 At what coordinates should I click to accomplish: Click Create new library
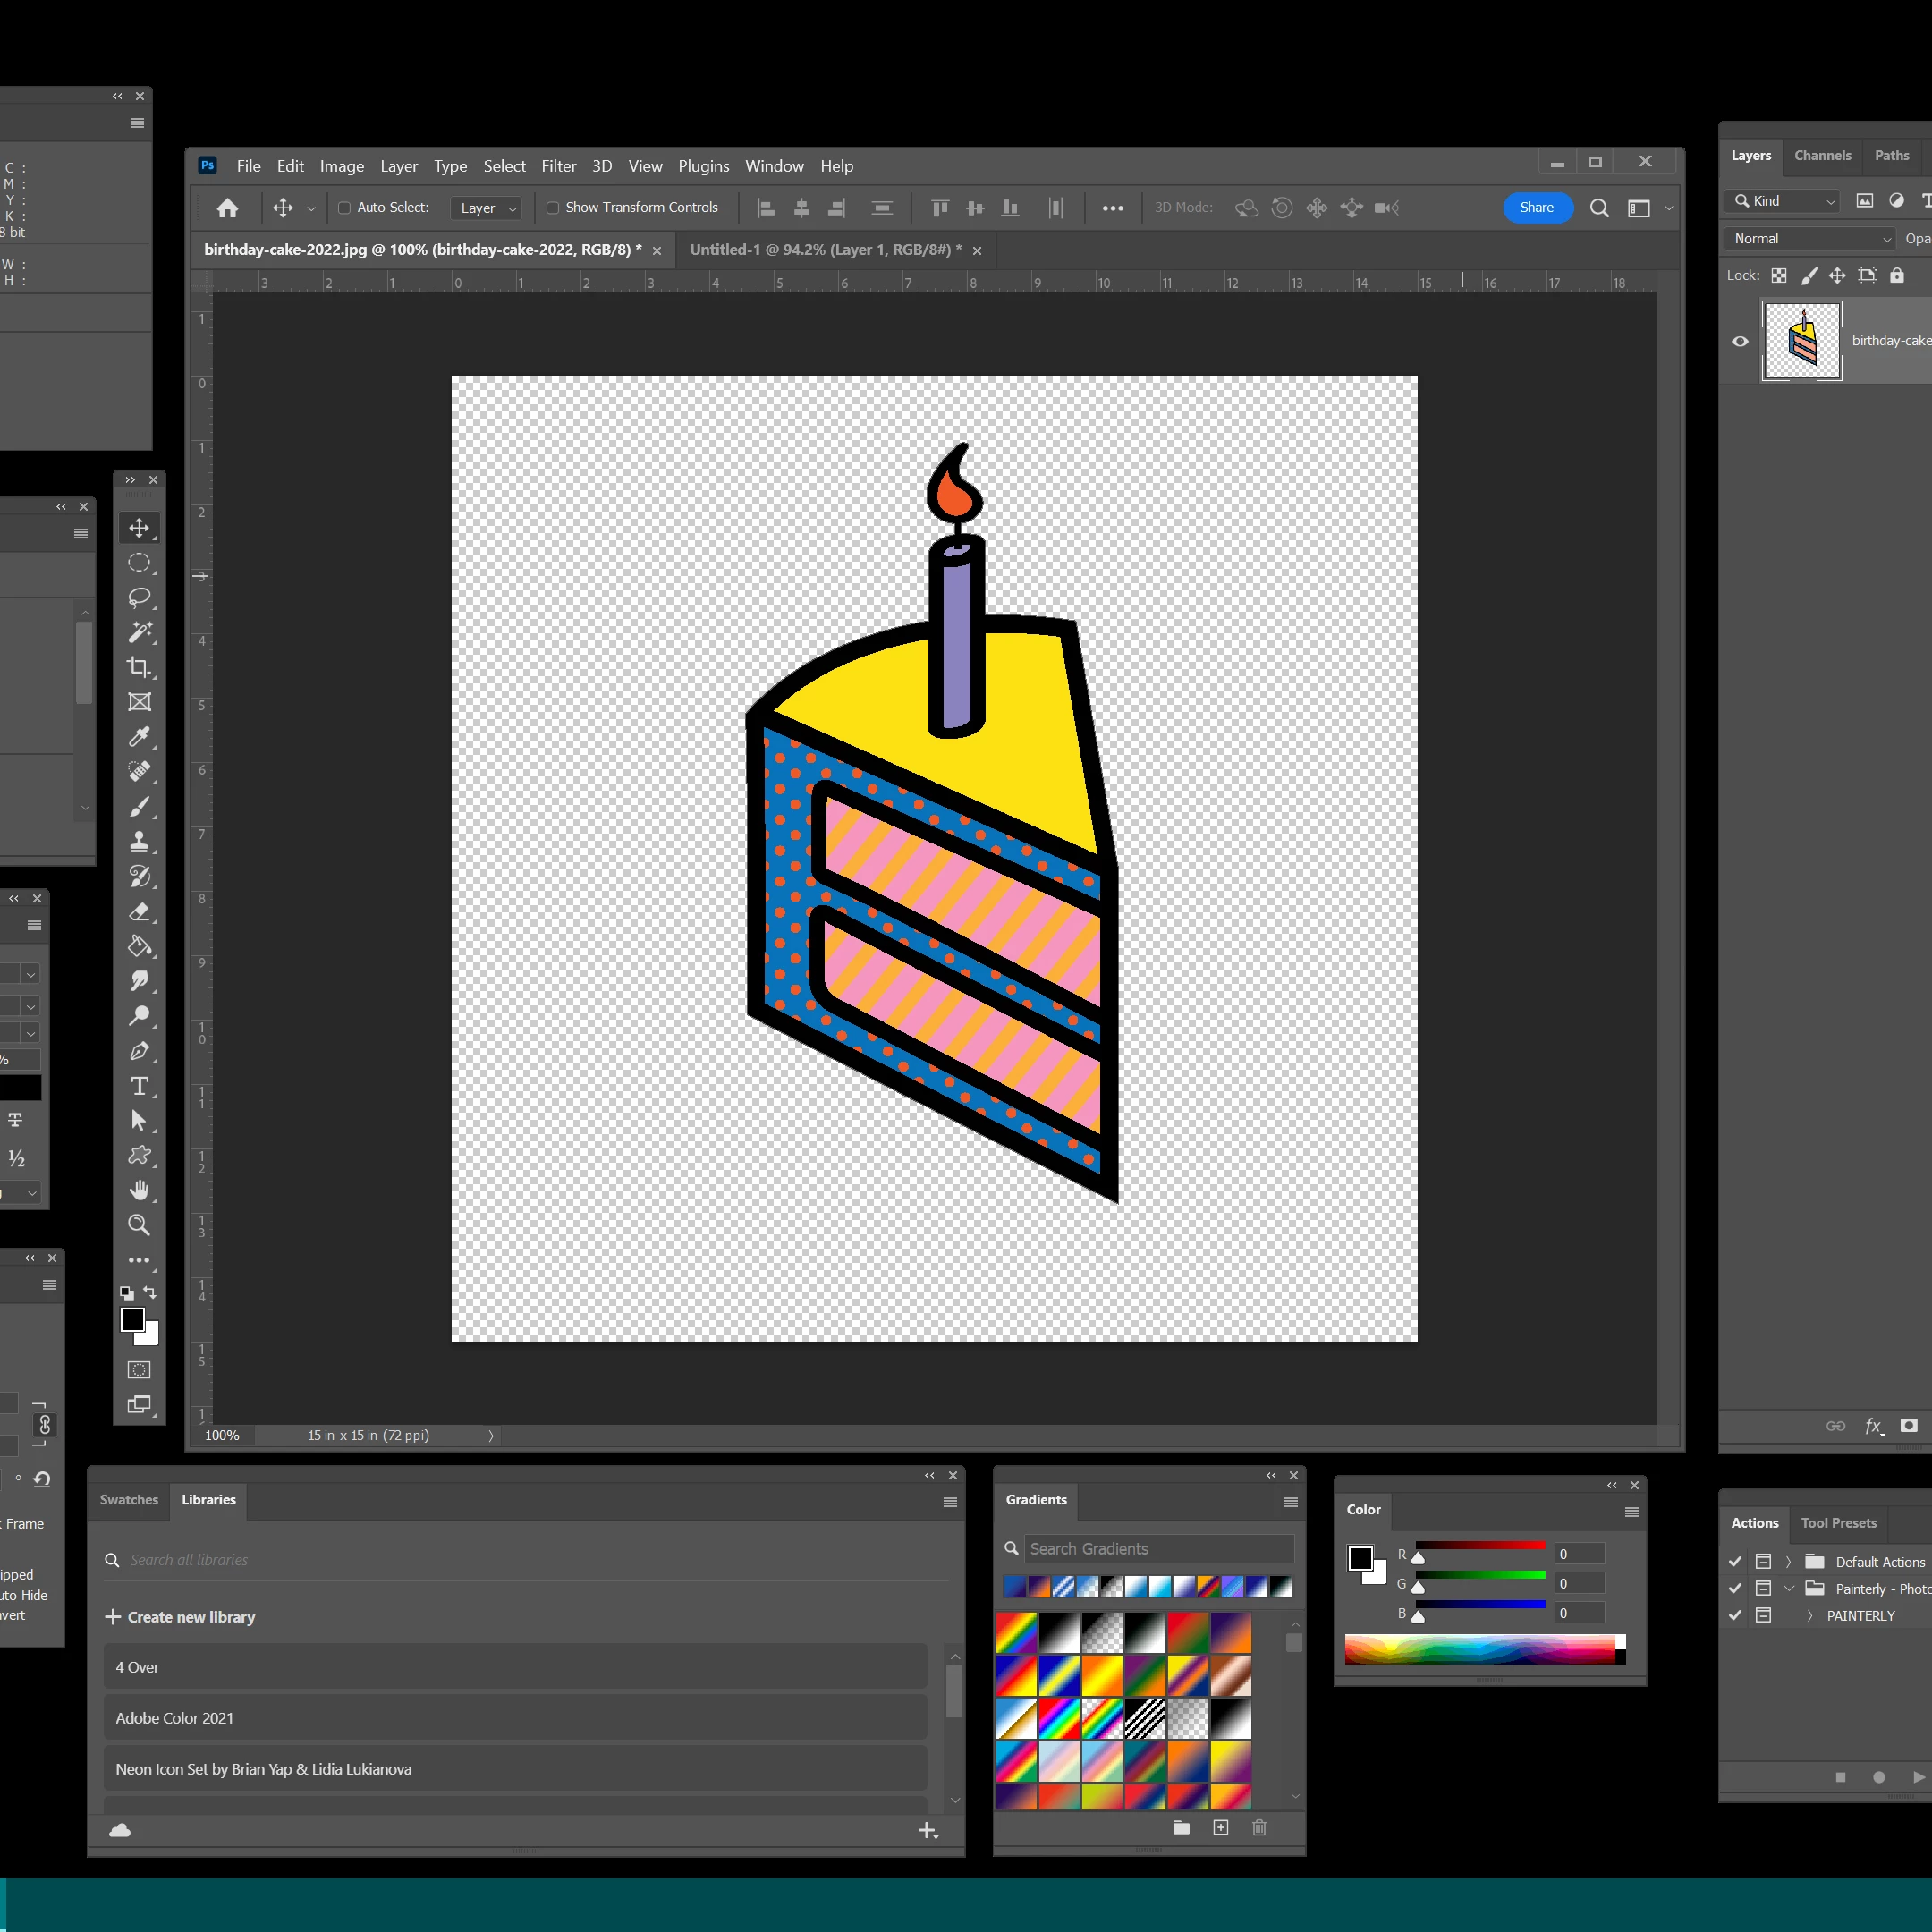coord(180,1617)
